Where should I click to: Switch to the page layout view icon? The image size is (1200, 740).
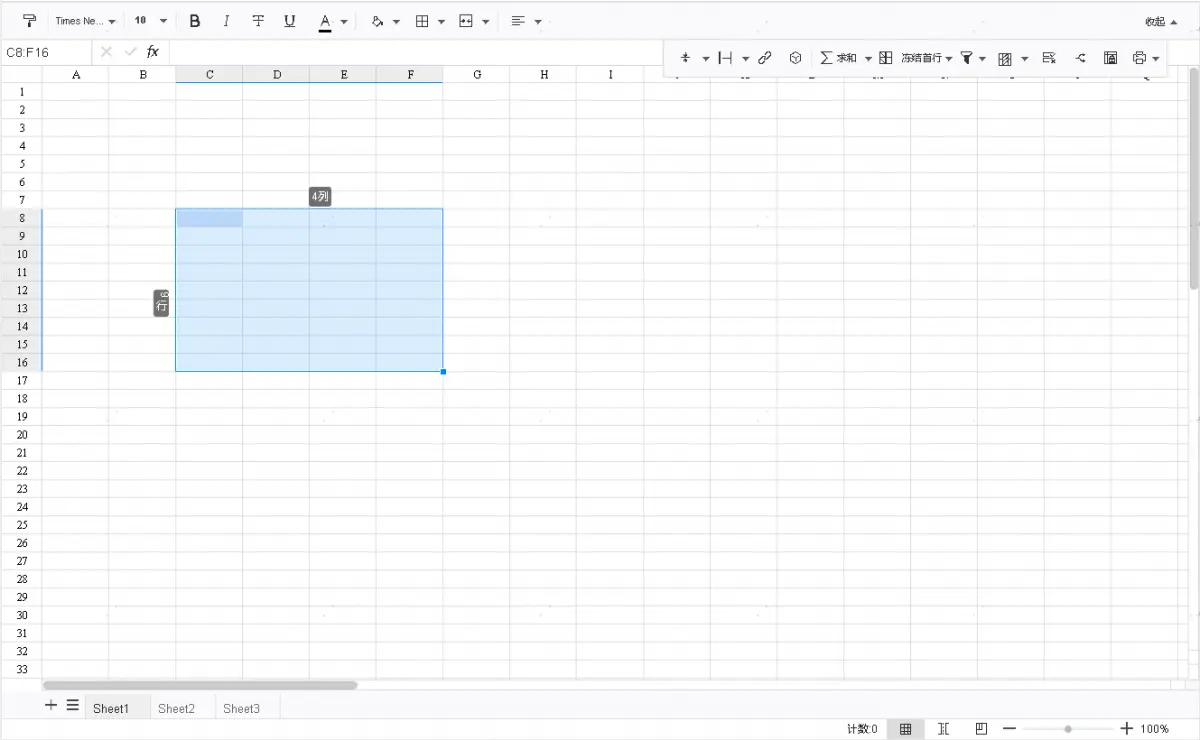[981, 728]
